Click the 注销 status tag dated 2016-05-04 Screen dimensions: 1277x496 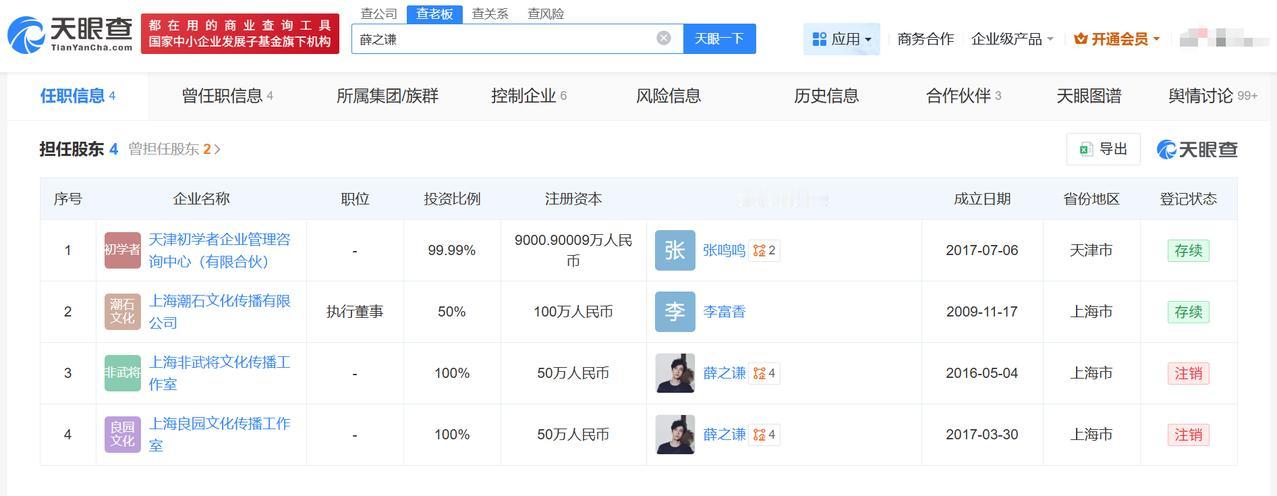(x=1188, y=373)
